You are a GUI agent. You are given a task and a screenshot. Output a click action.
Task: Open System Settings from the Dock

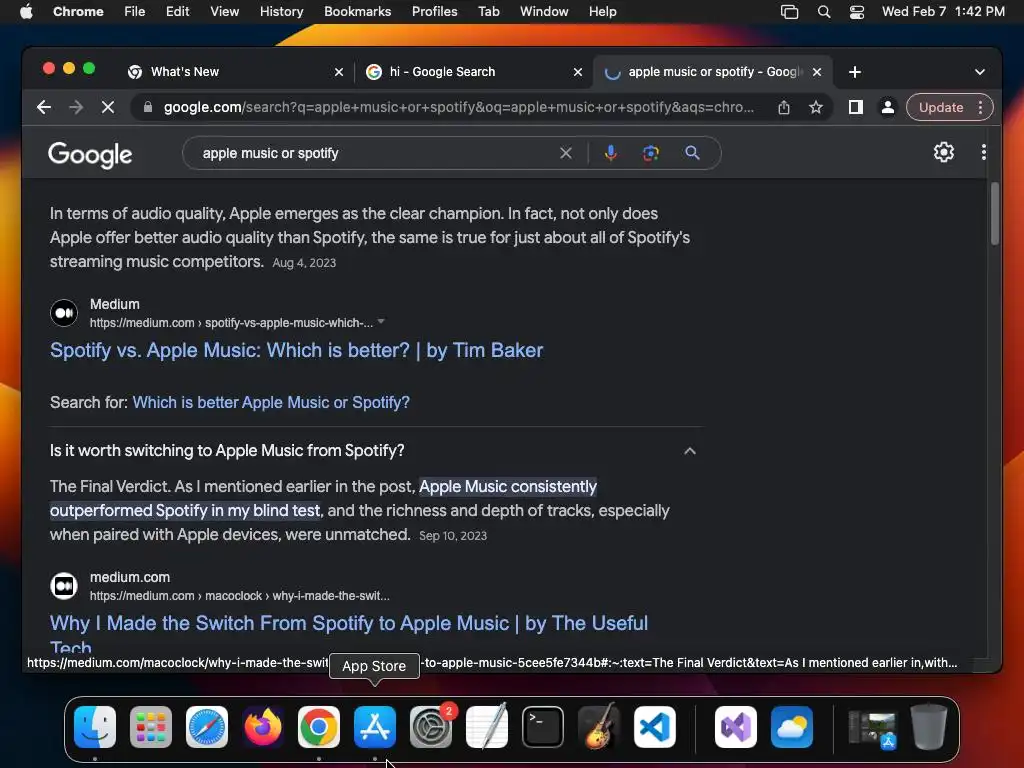(431, 727)
